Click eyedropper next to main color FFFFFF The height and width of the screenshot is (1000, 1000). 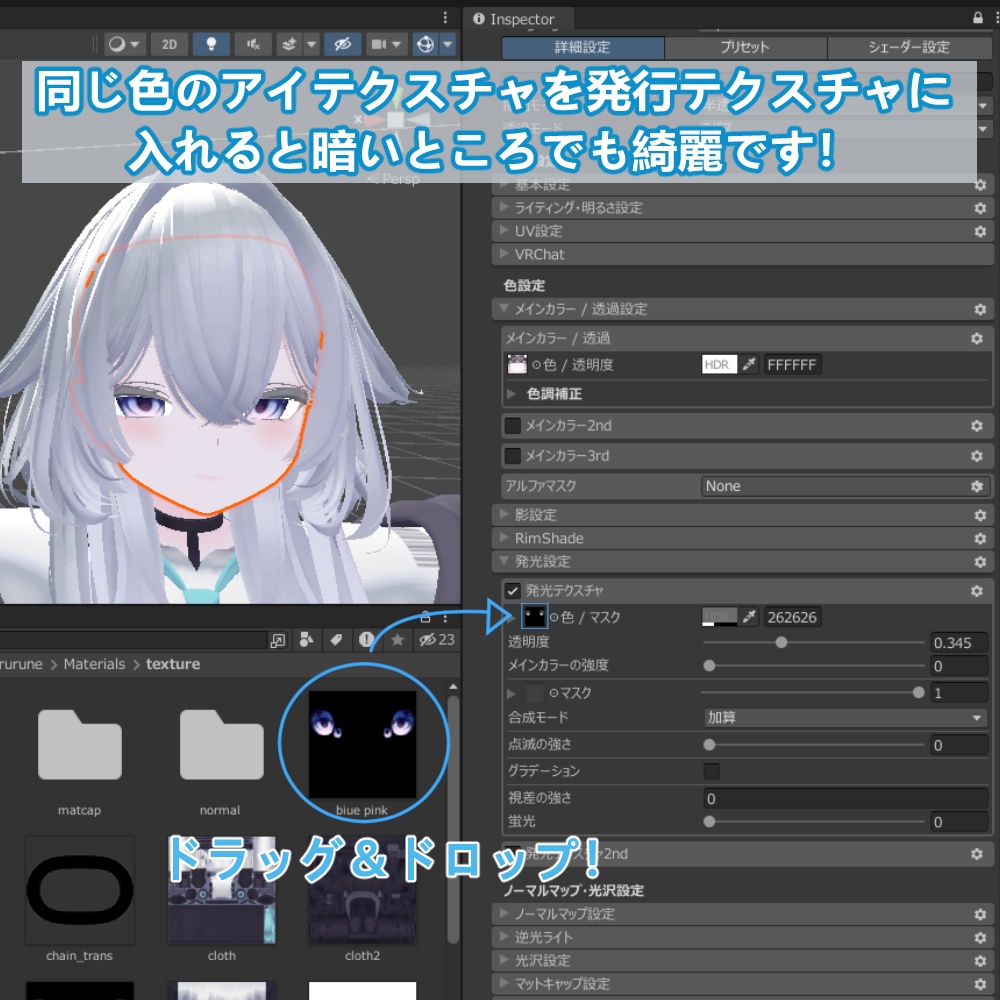tap(749, 365)
